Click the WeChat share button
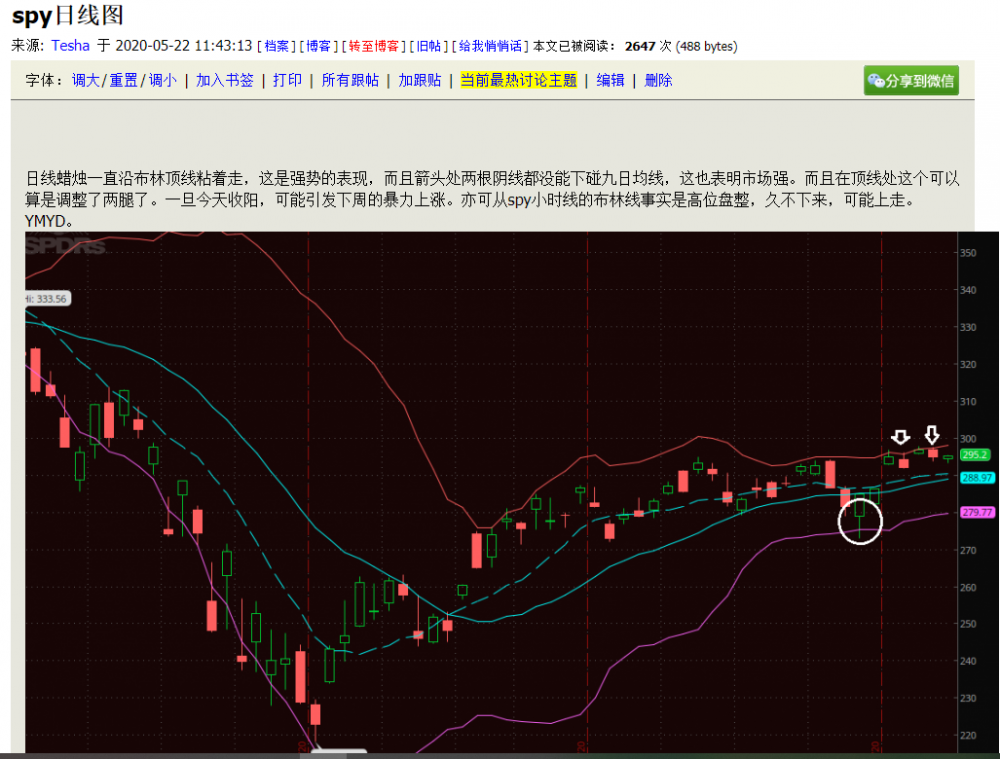The image size is (1000, 759). (911, 80)
